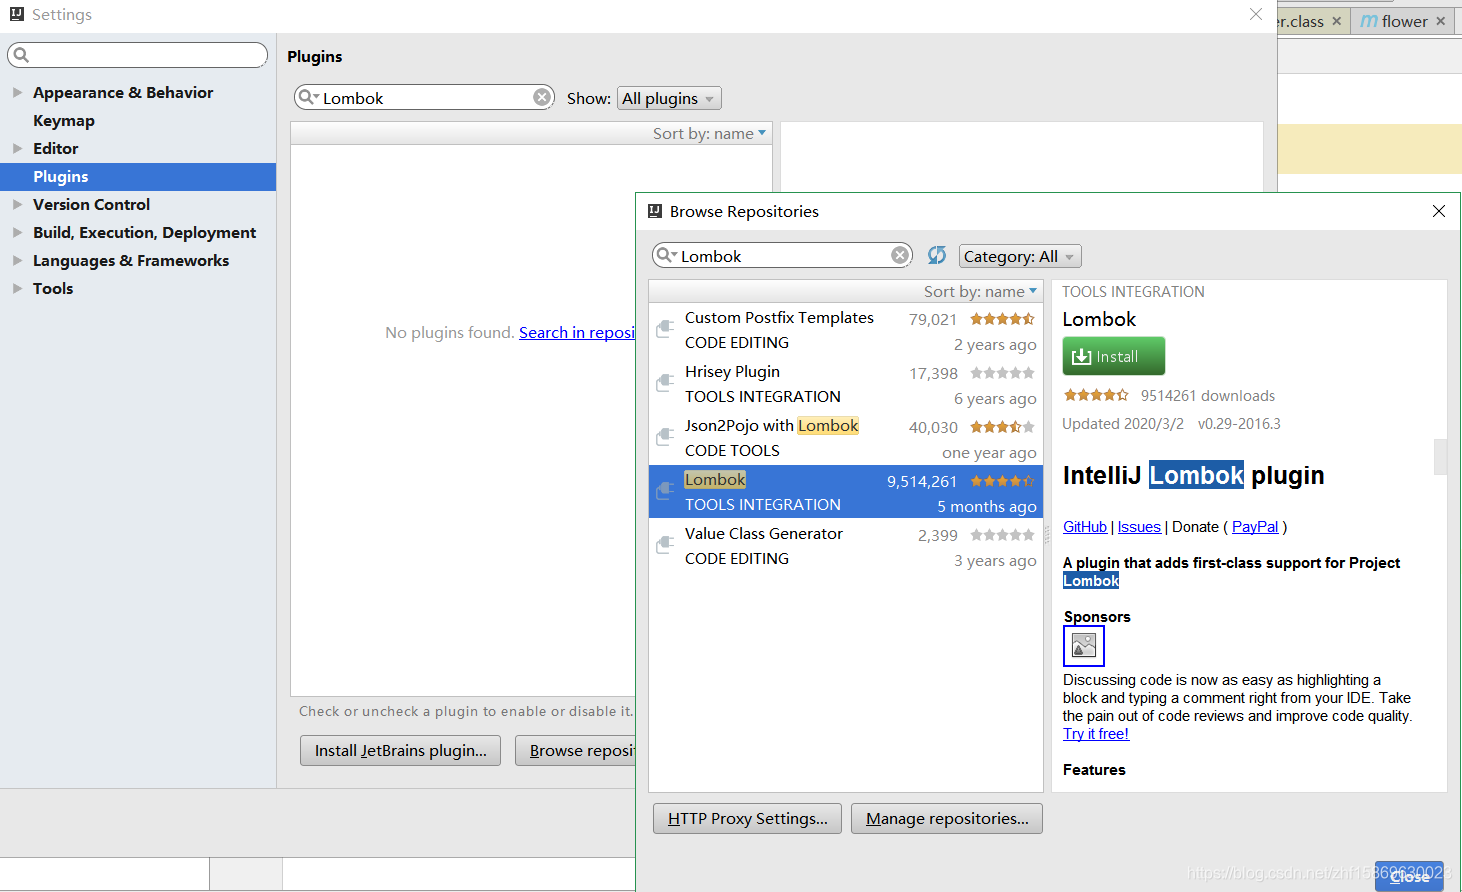Open the Category: All dropdown

pyautogui.click(x=1020, y=256)
